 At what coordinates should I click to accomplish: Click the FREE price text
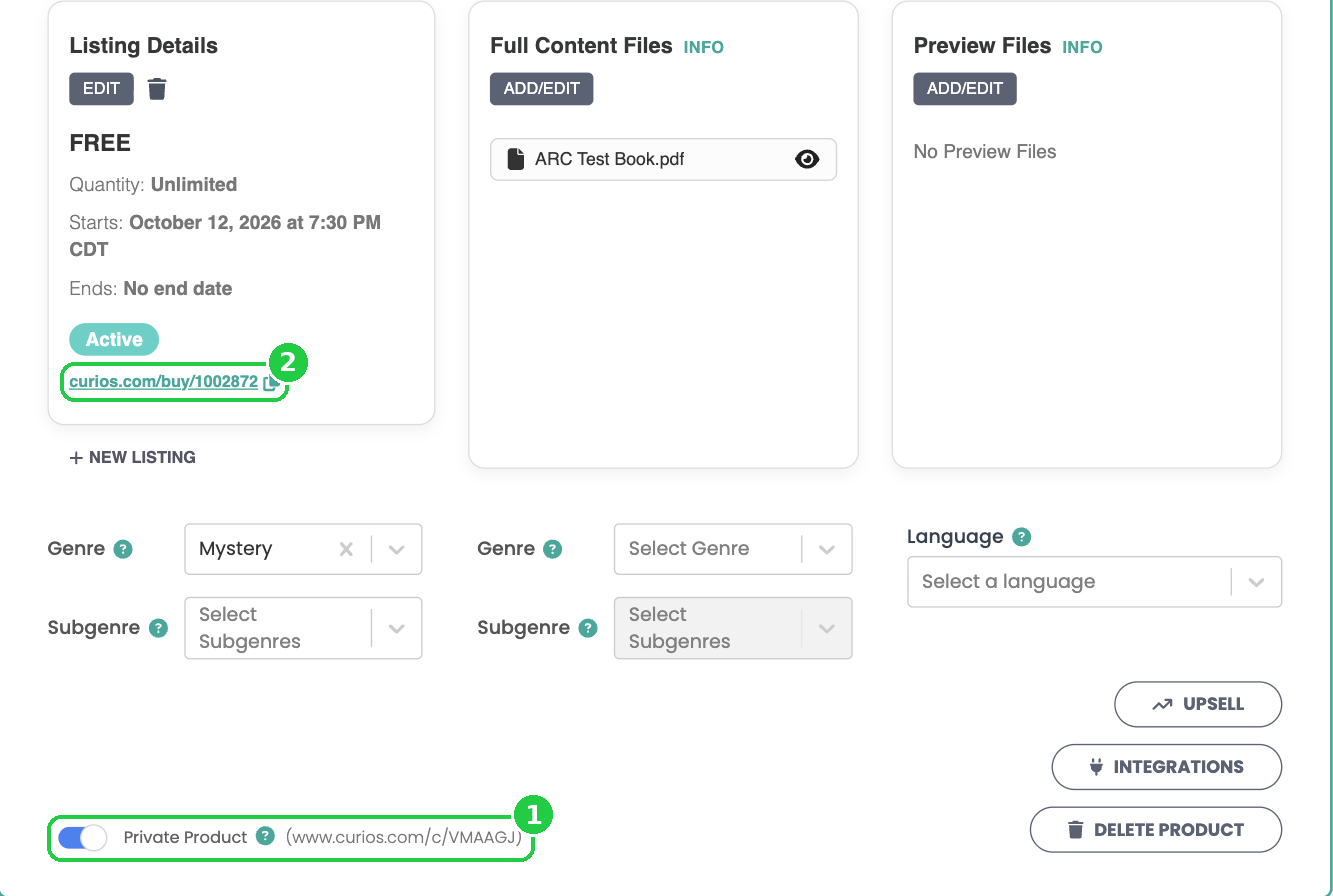tap(100, 143)
